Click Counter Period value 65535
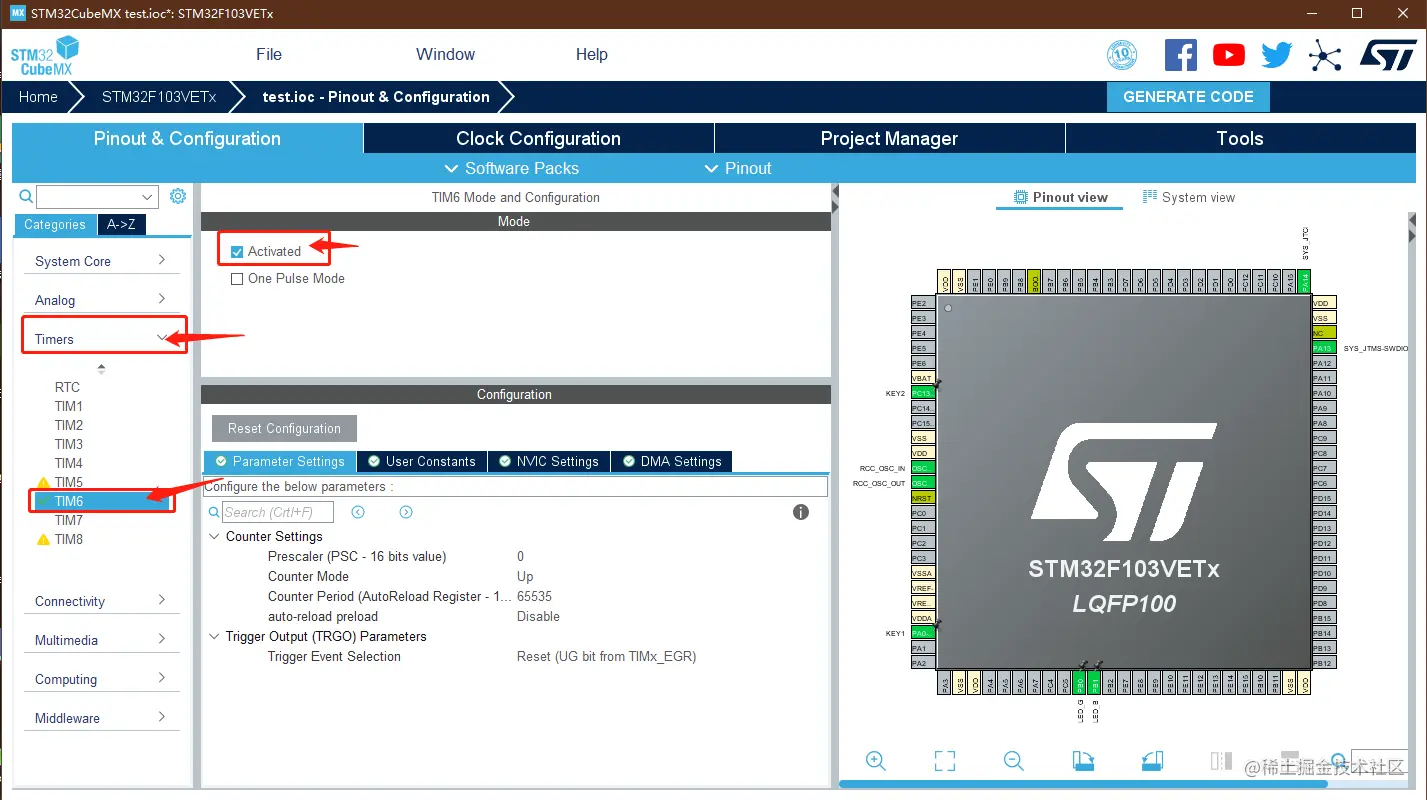 [x=535, y=597]
